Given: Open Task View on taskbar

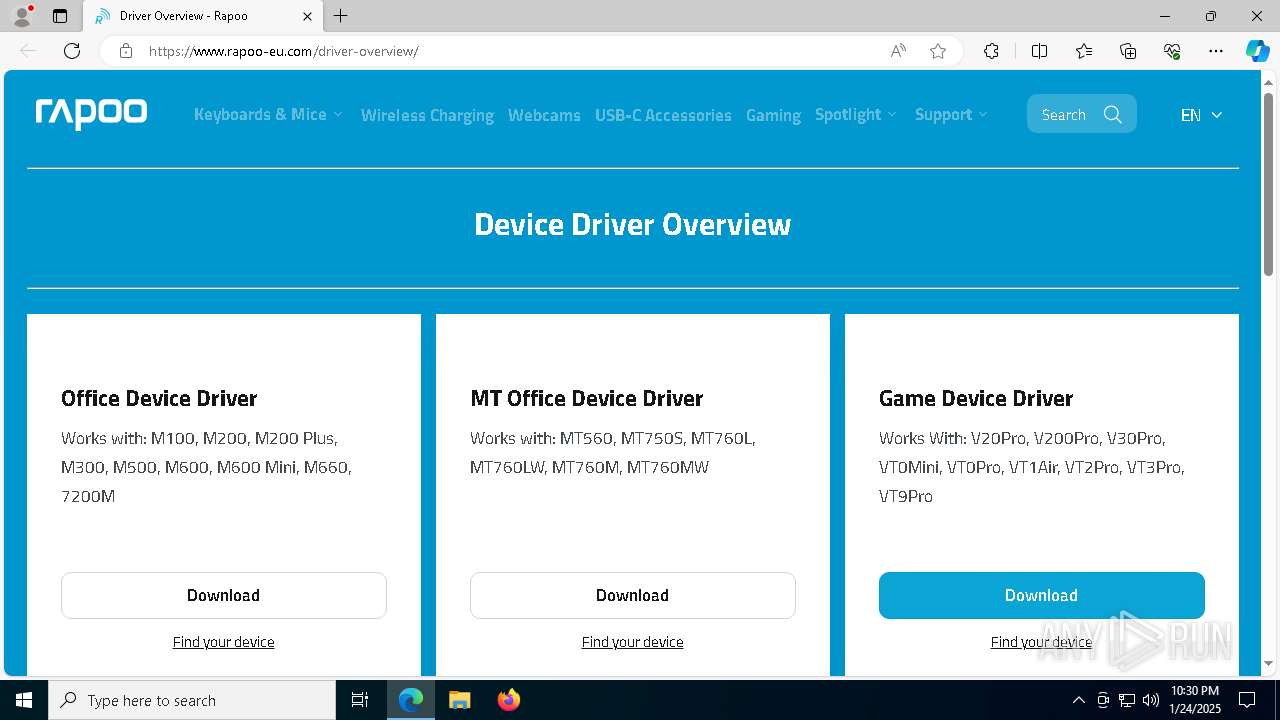Looking at the screenshot, I should tap(360, 700).
